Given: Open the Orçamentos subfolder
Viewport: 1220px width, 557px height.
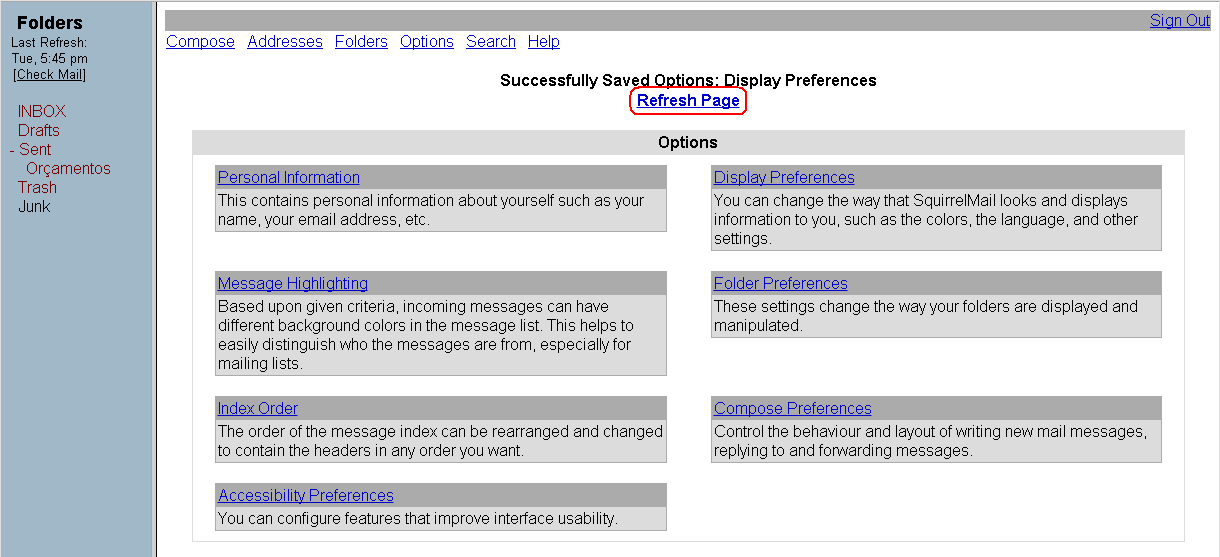Looking at the screenshot, I should [68, 168].
